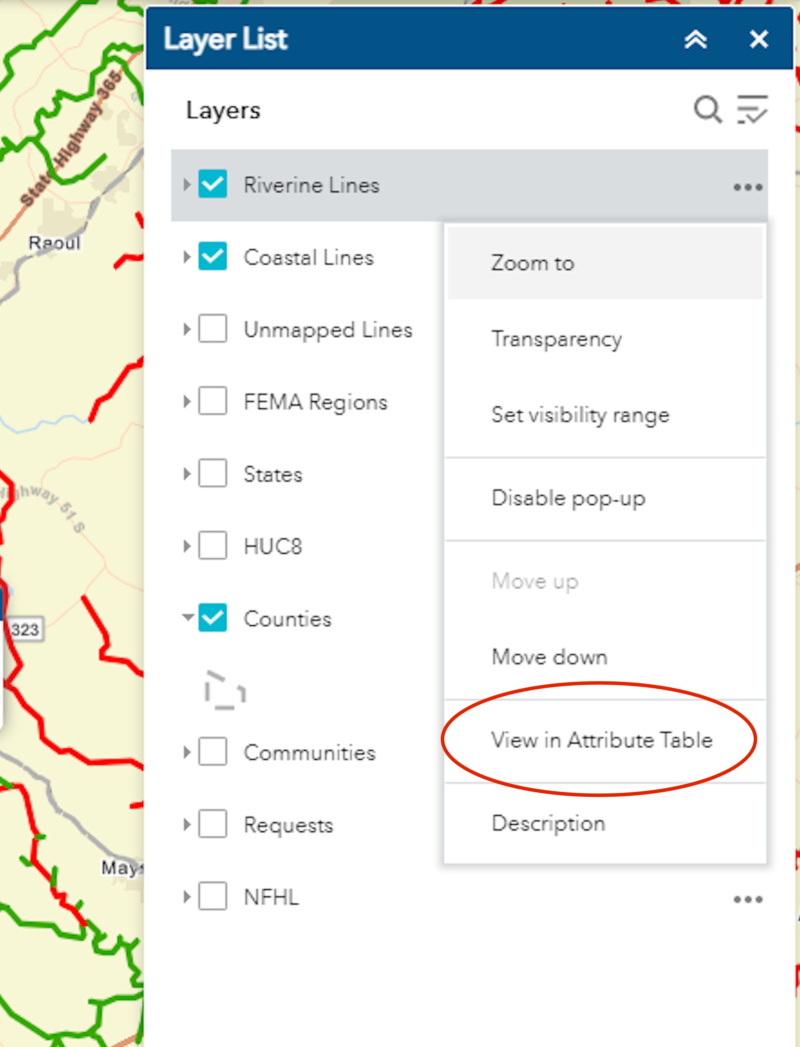This screenshot has width=800, height=1047.
Task: Click the filter layers icon
Action: coord(752,110)
